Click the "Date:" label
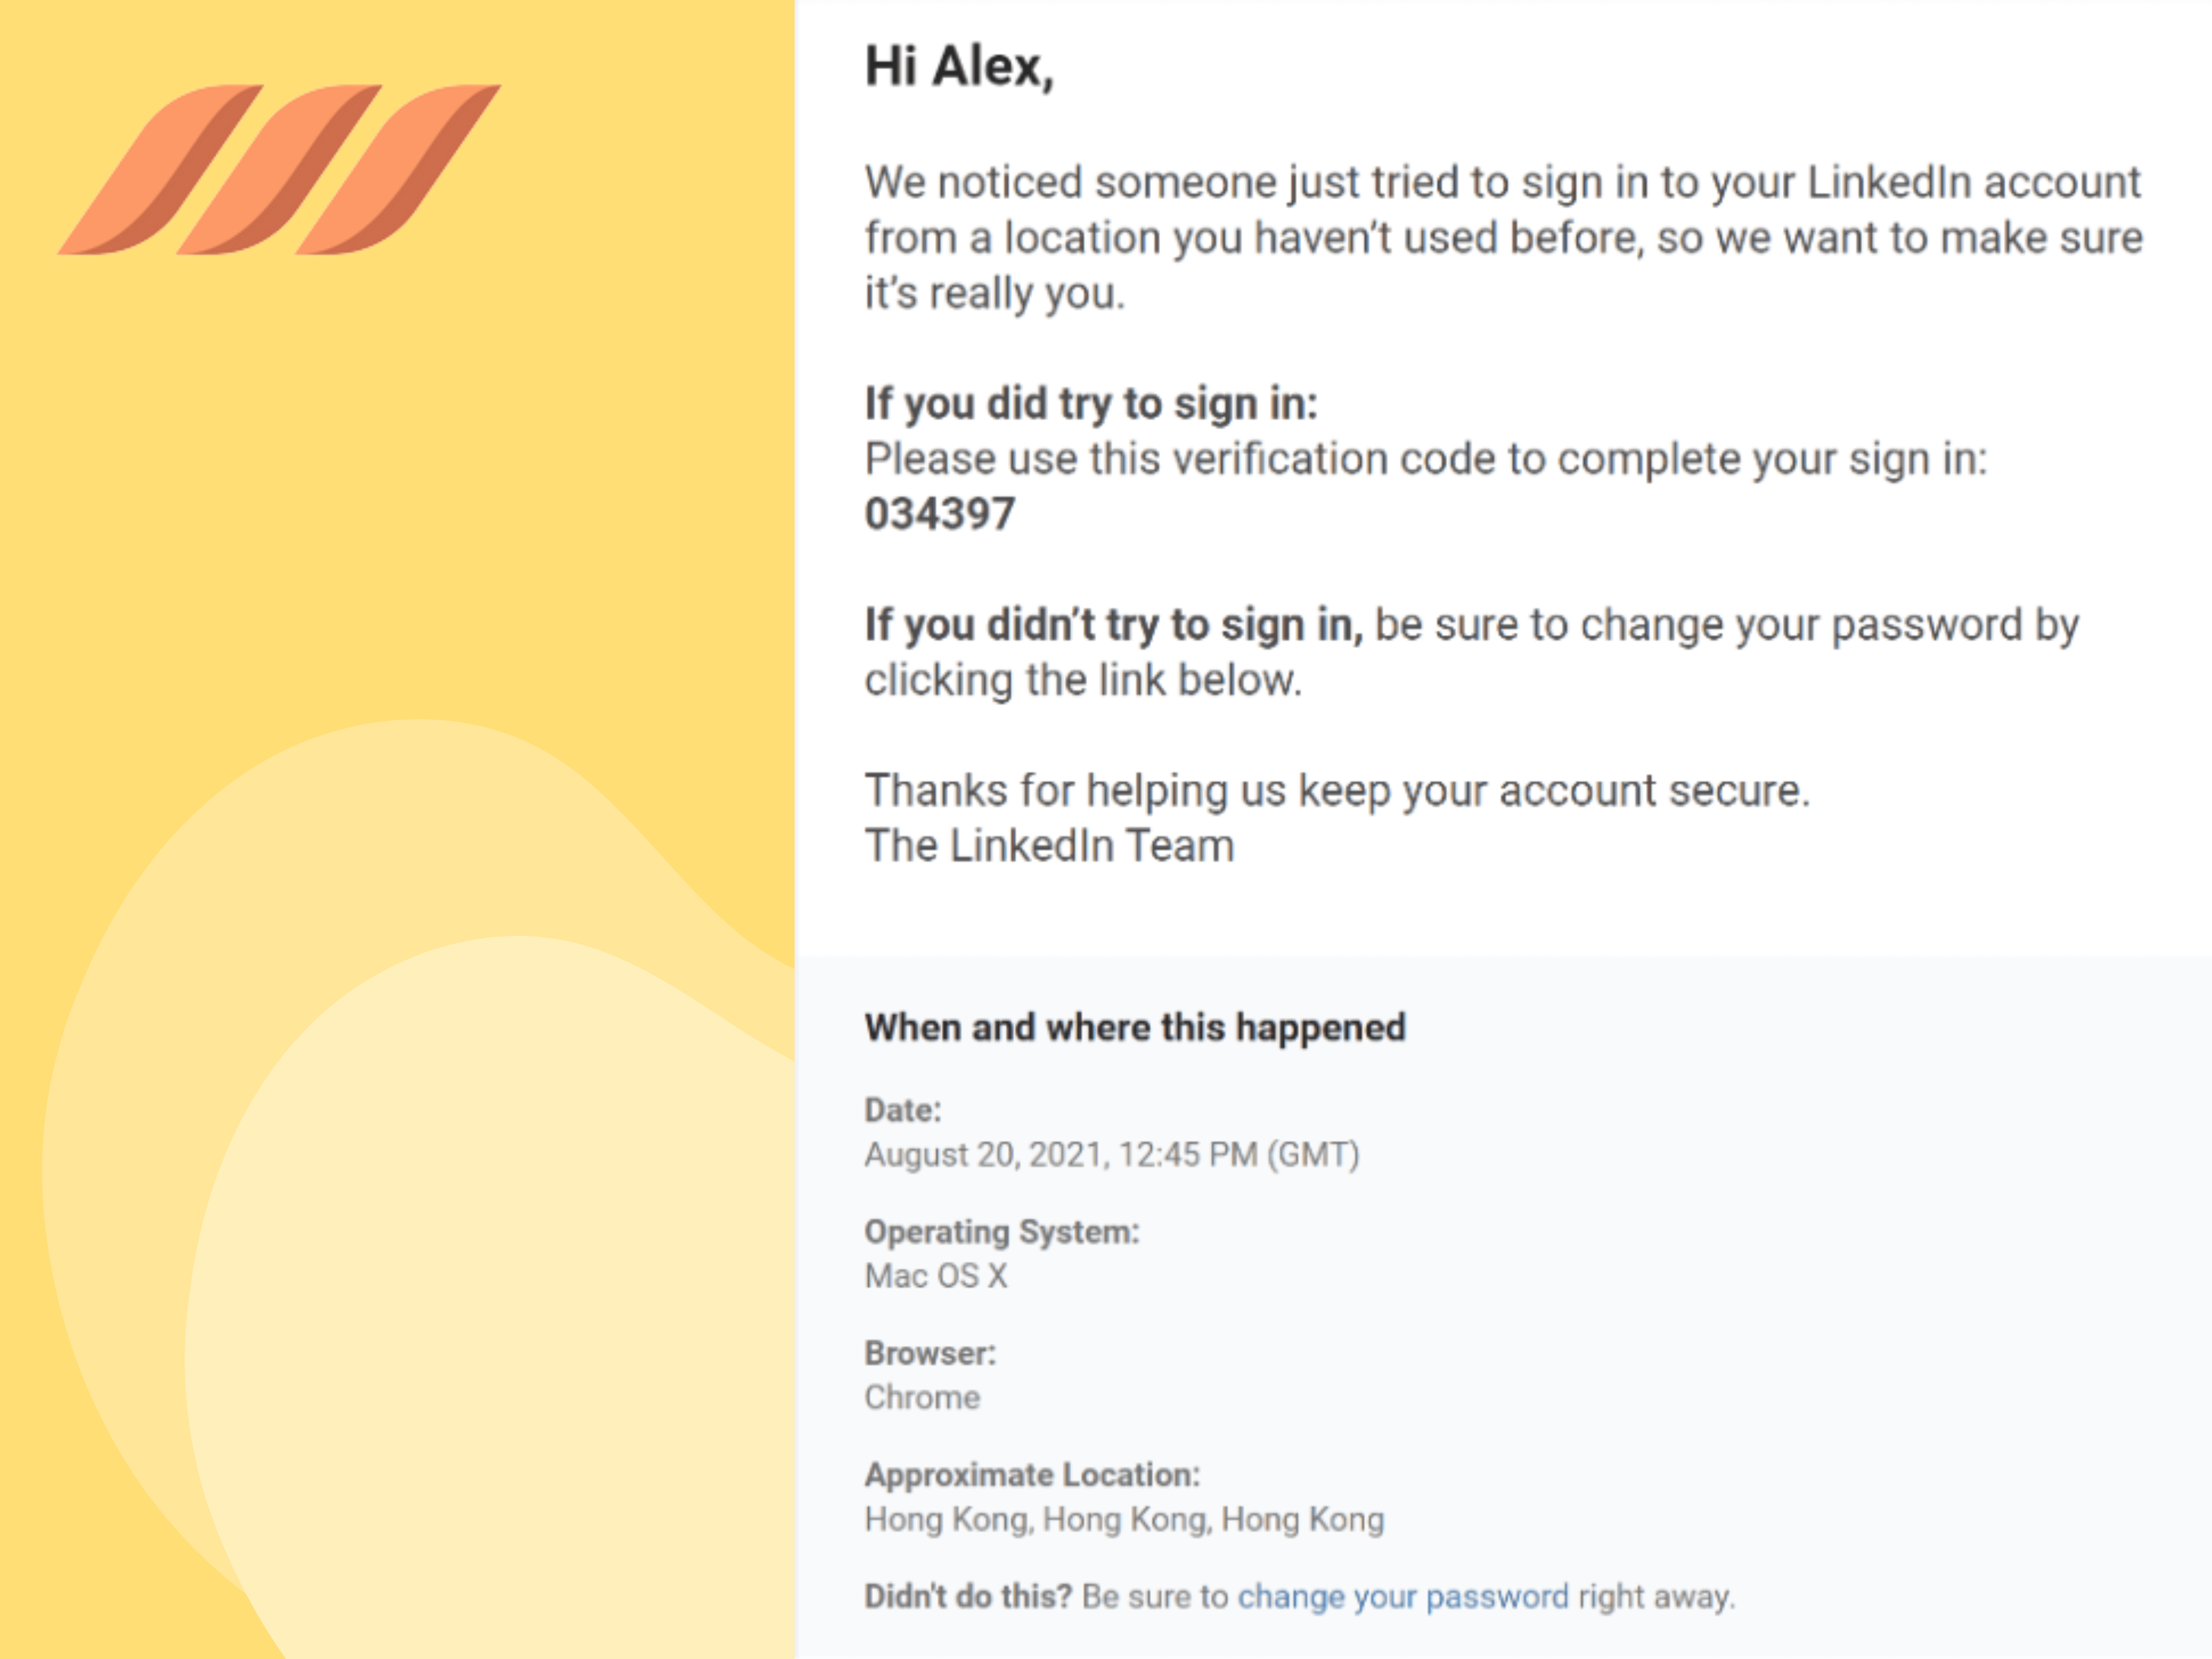This screenshot has width=2212, height=1659. coord(903,1110)
